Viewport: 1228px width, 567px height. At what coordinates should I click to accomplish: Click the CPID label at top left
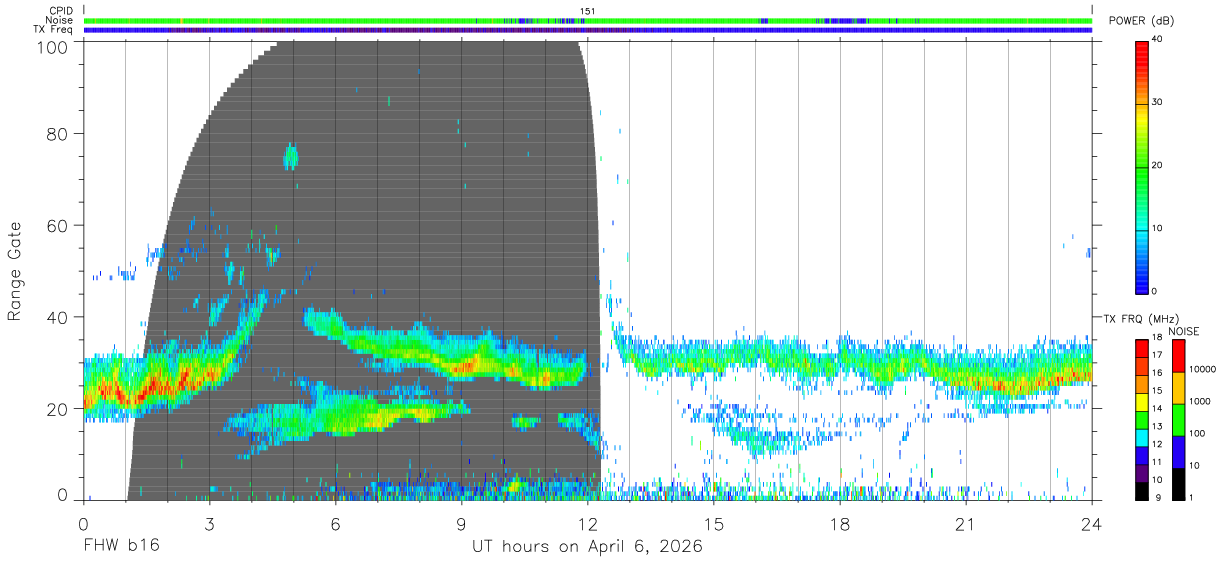pos(61,11)
